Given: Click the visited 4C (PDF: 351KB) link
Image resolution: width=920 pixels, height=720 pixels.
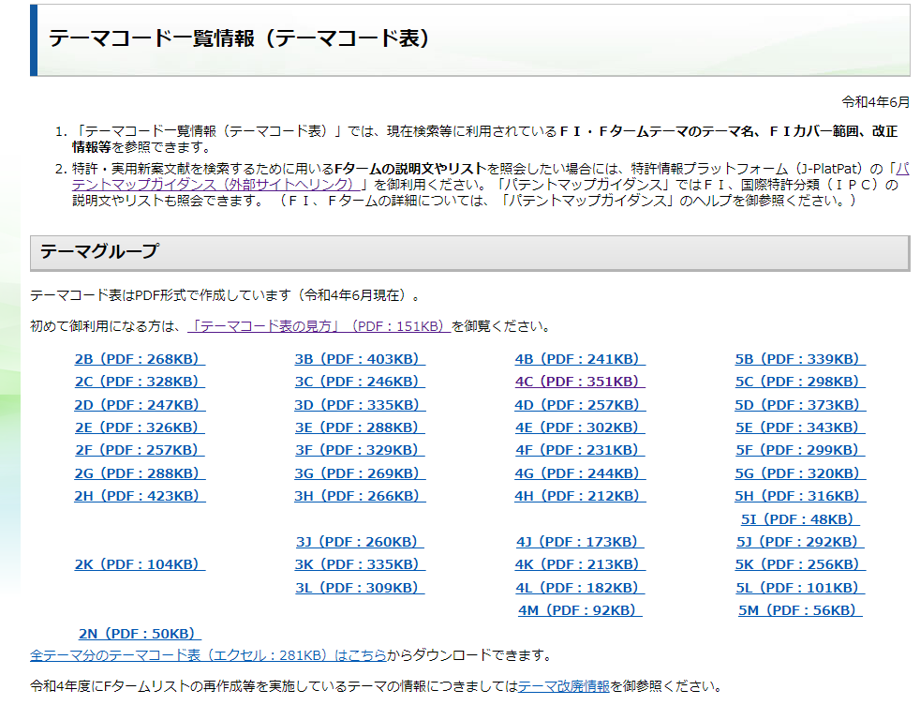Looking at the screenshot, I should [580, 381].
